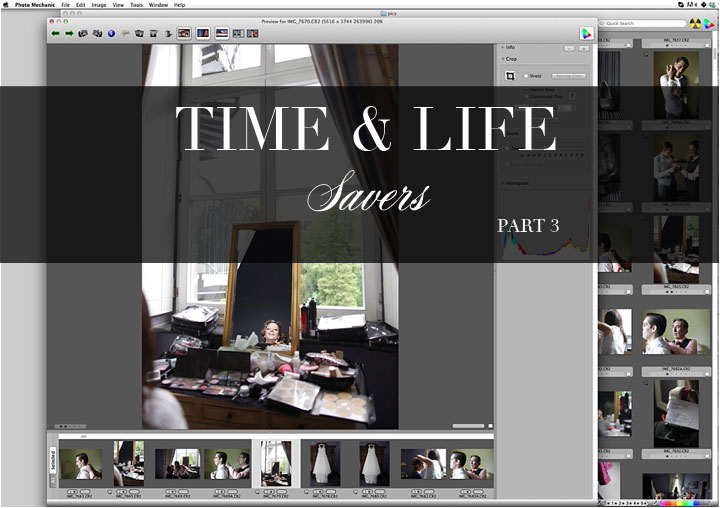Open the Photo Mechanic application menu
This screenshot has height=508, width=720.
(x=35, y=5)
